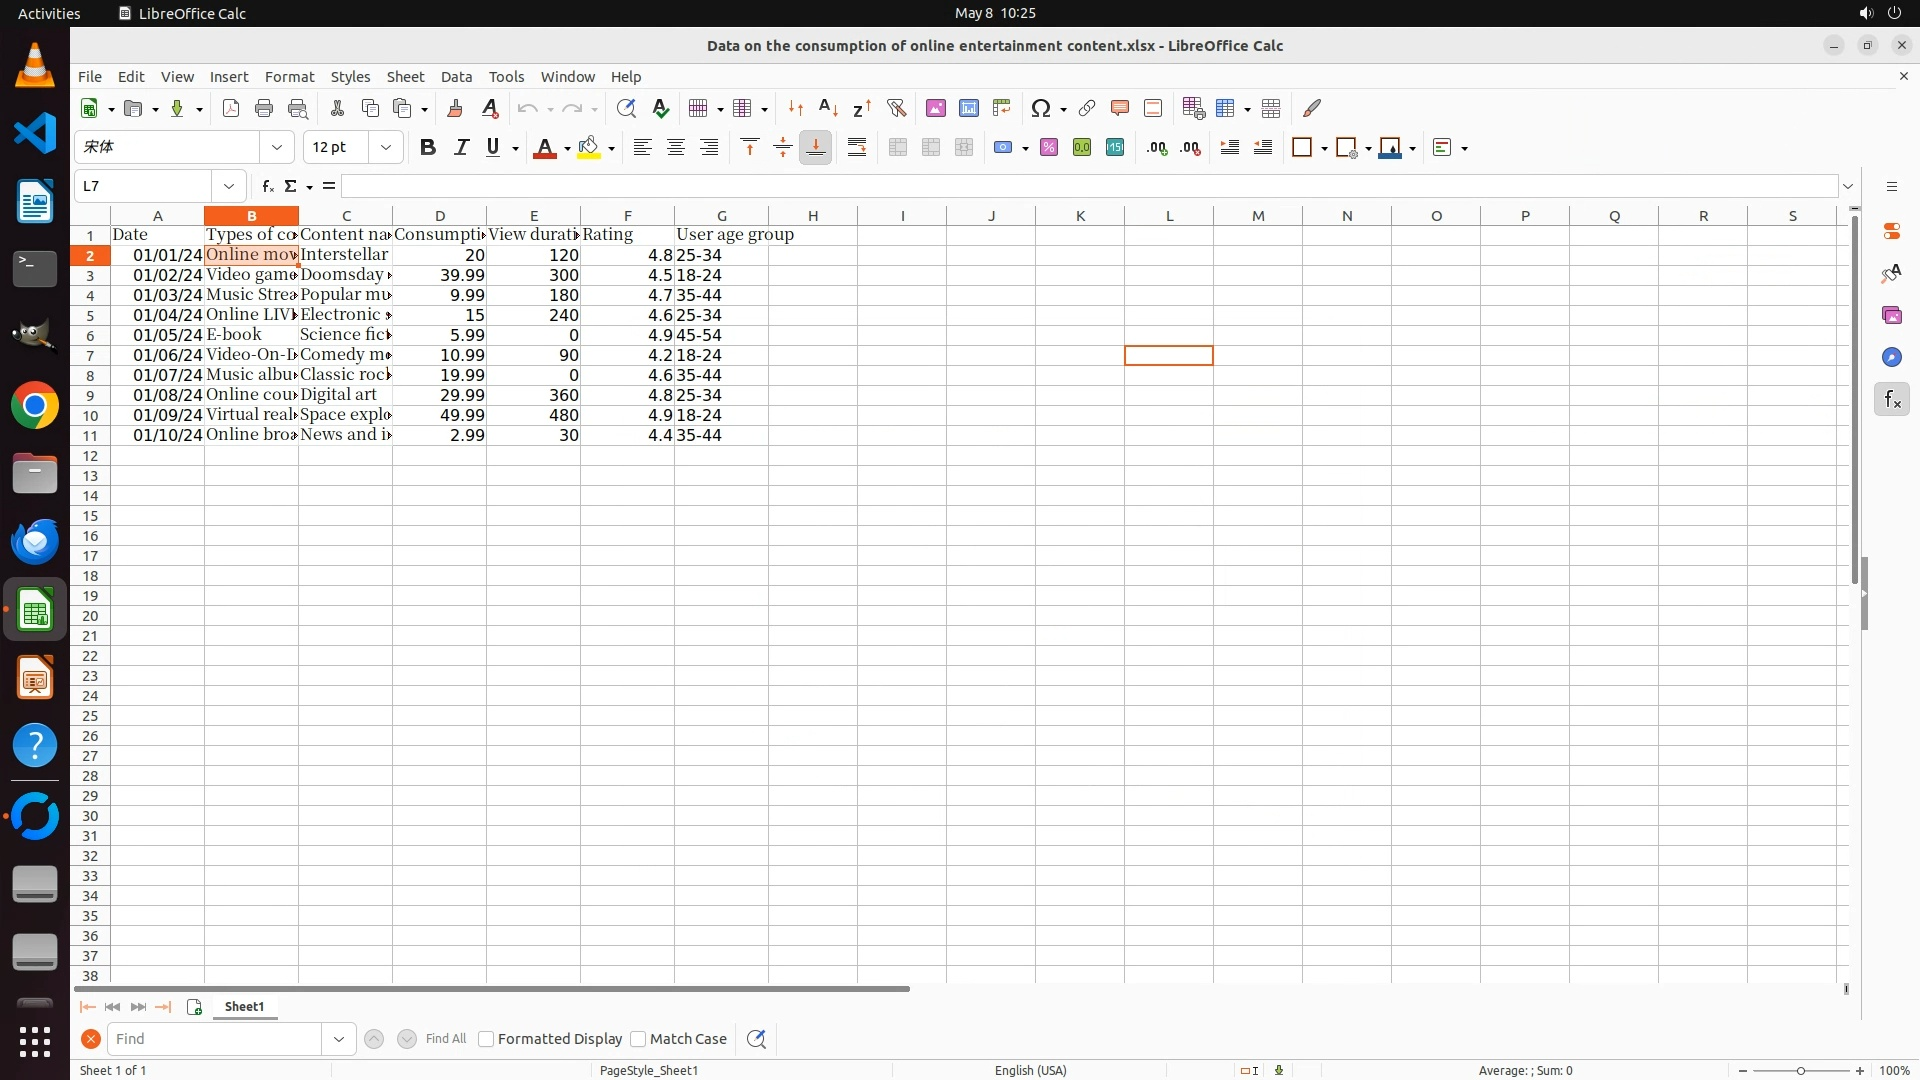1920x1080 pixels.
Task: Click the Wrap Text icon
Action: pos(857,148)
